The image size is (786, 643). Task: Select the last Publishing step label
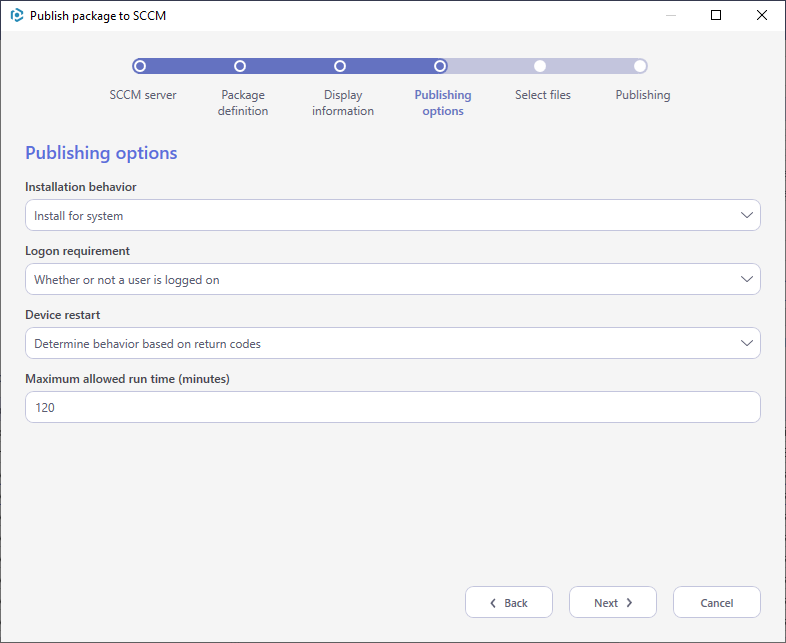(643, 95)
